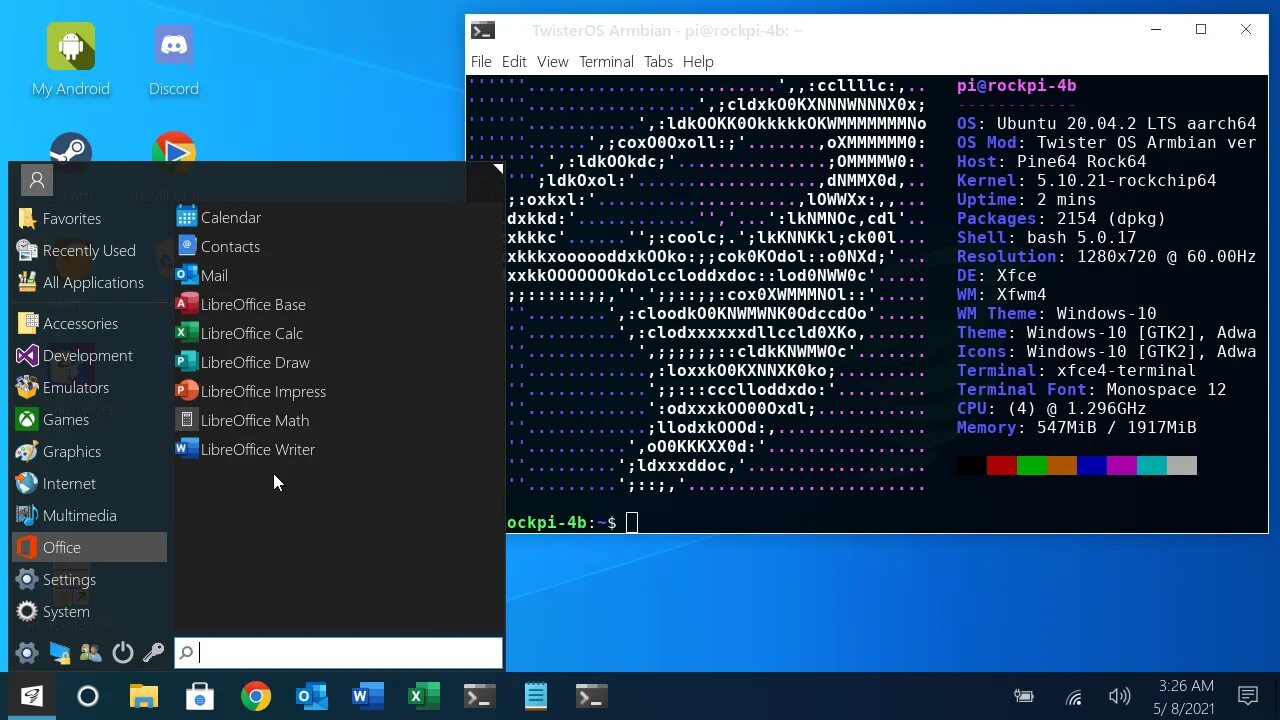Show Recently Used applications
The width and height of the screenshot is (1280, 720).
point(89,250)
